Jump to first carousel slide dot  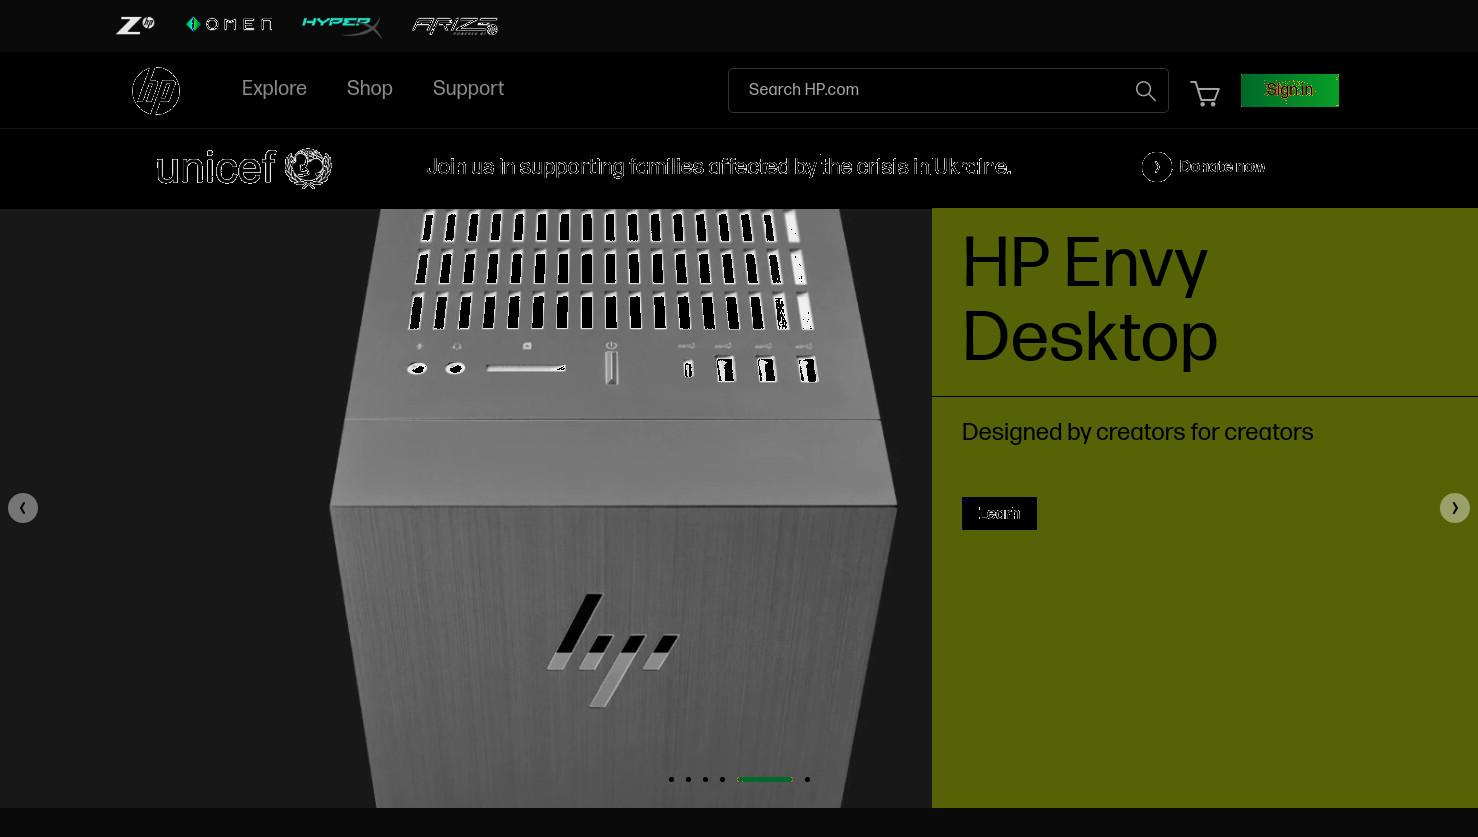(x=671, y=779)
